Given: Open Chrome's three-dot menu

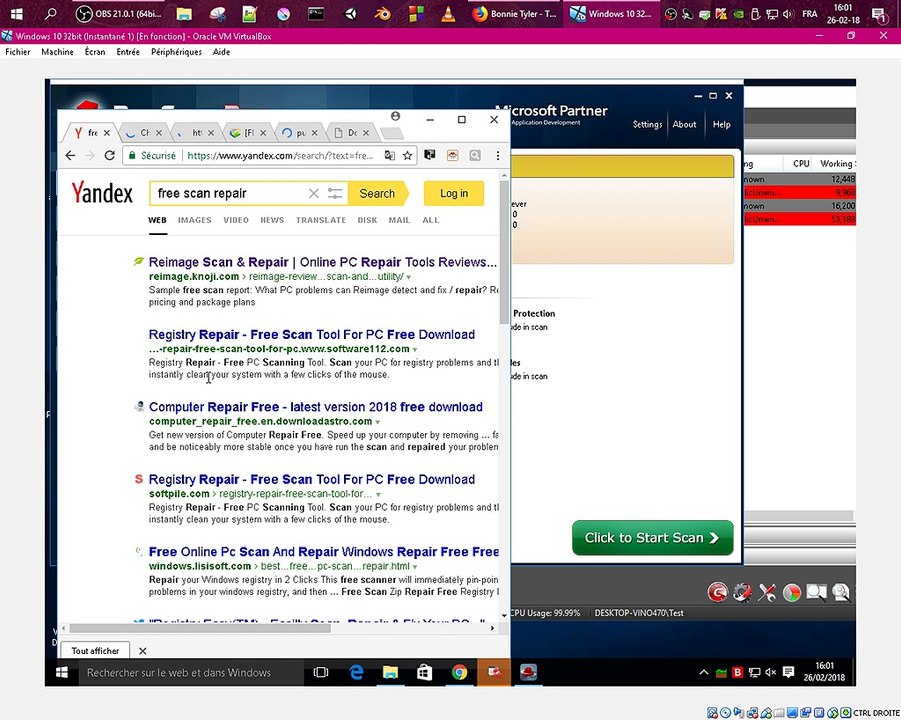Looking at the screenshot, I should [498, 155].
